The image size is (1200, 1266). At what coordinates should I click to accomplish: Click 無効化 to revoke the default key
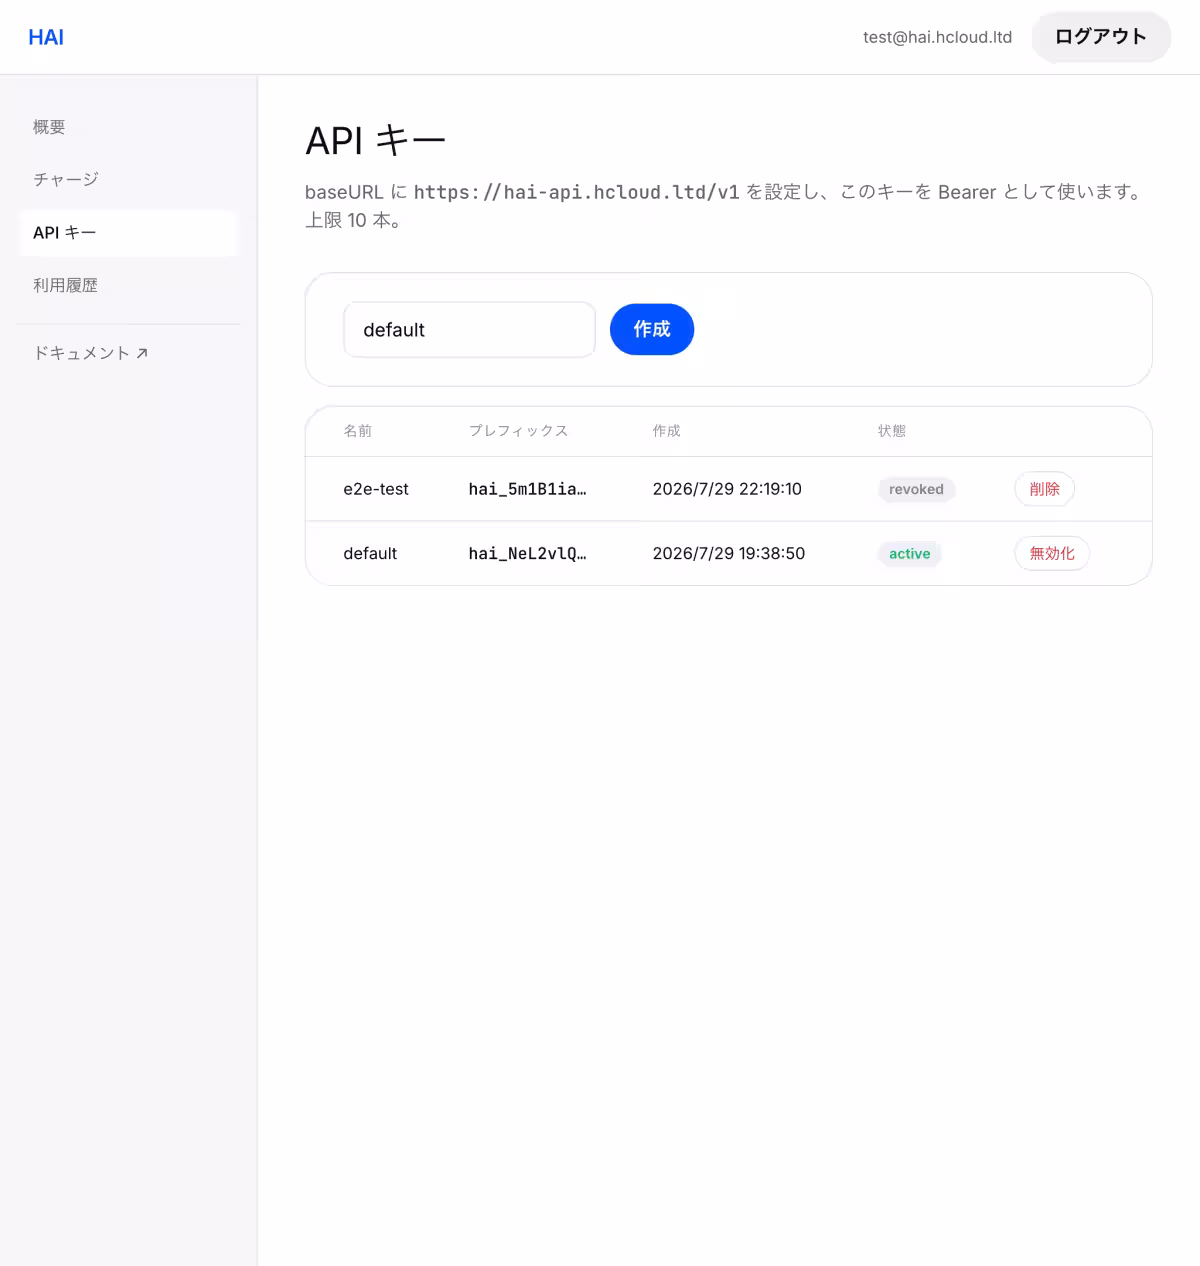point(1052,553)
